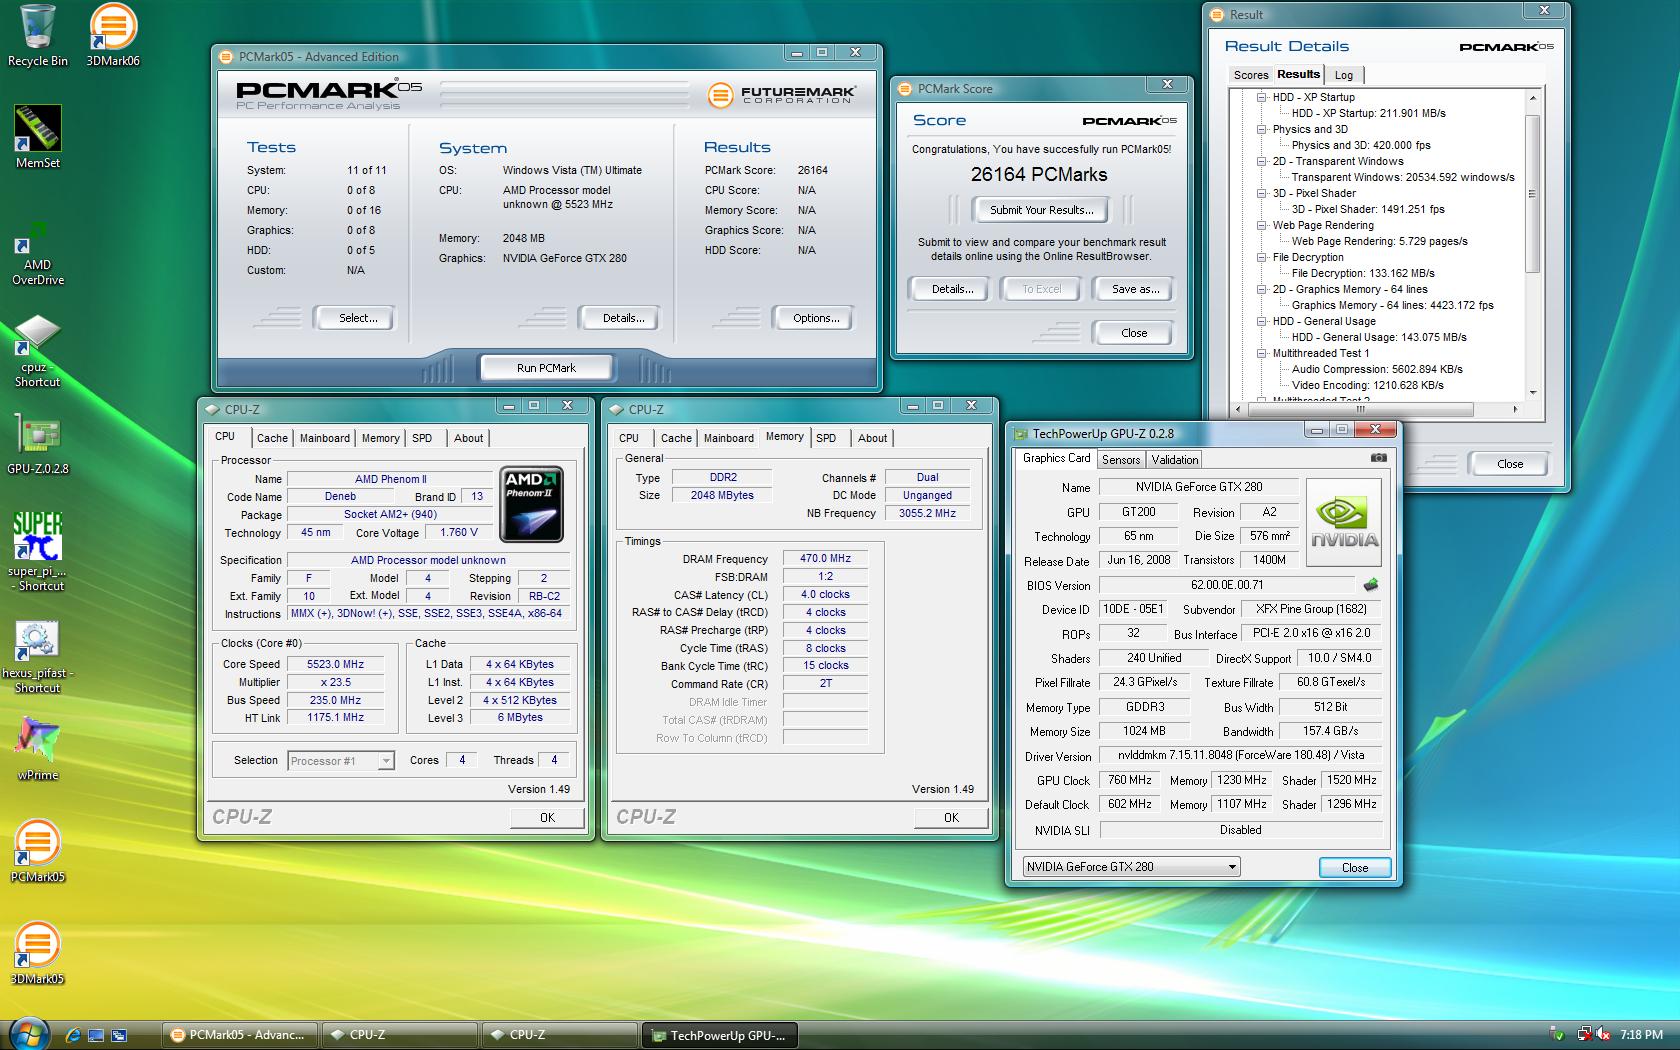Viewport: 1680px width, 1050px height.
Task: Collapse the HDD - General Usage node
Action: tap(1262, 321)
